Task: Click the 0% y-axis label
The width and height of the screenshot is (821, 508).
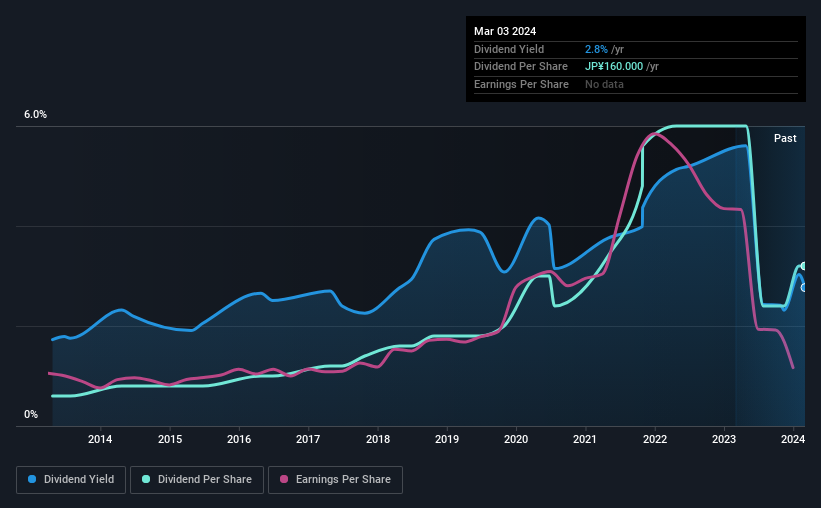Action: pyautogui.click(x=31, y=414)
